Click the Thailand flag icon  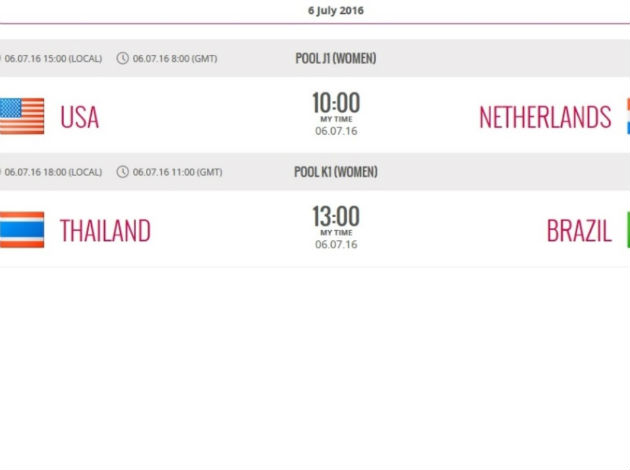point(22,230)
